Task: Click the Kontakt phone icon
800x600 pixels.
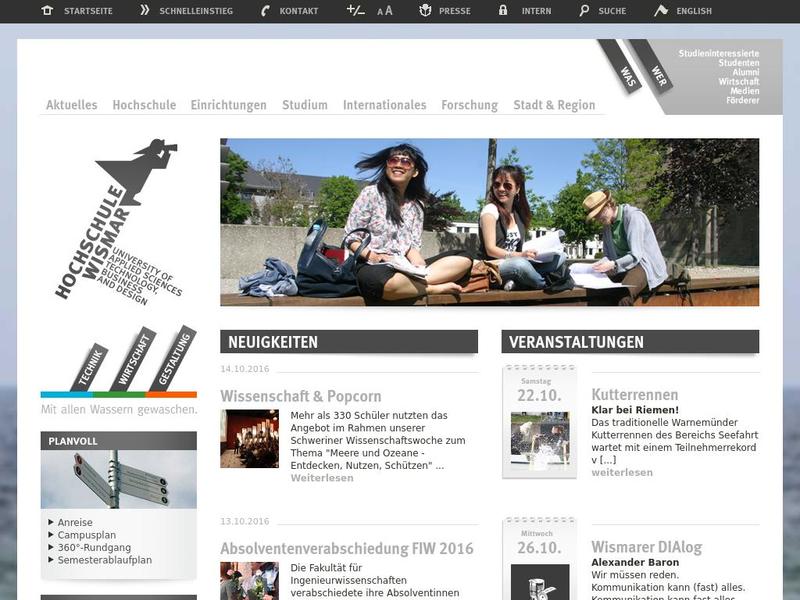Action: coord(265,11)
